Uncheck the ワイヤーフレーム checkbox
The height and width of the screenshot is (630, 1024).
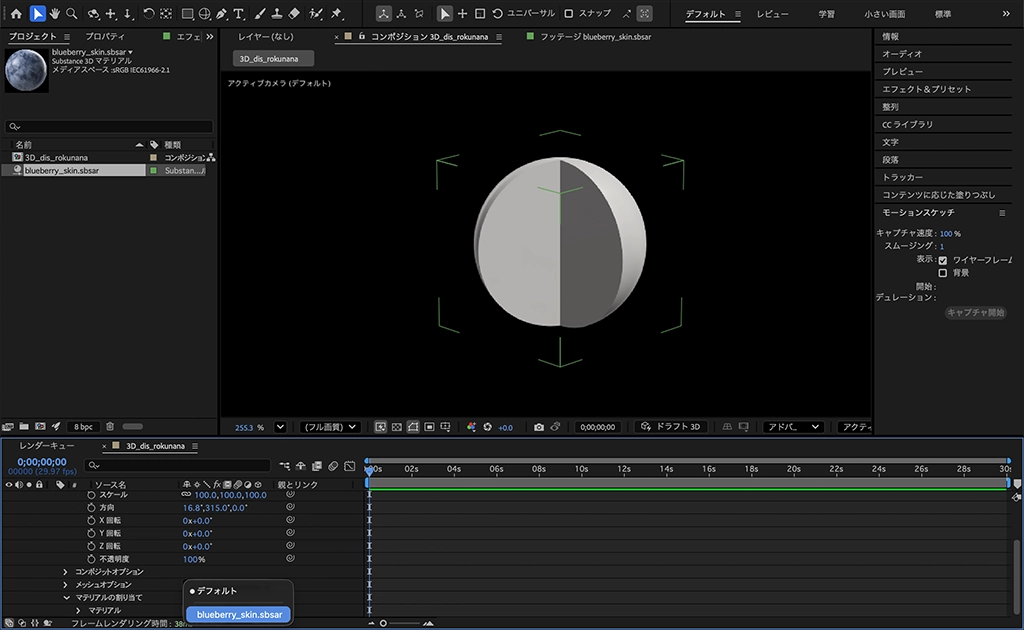coord(942,260)
